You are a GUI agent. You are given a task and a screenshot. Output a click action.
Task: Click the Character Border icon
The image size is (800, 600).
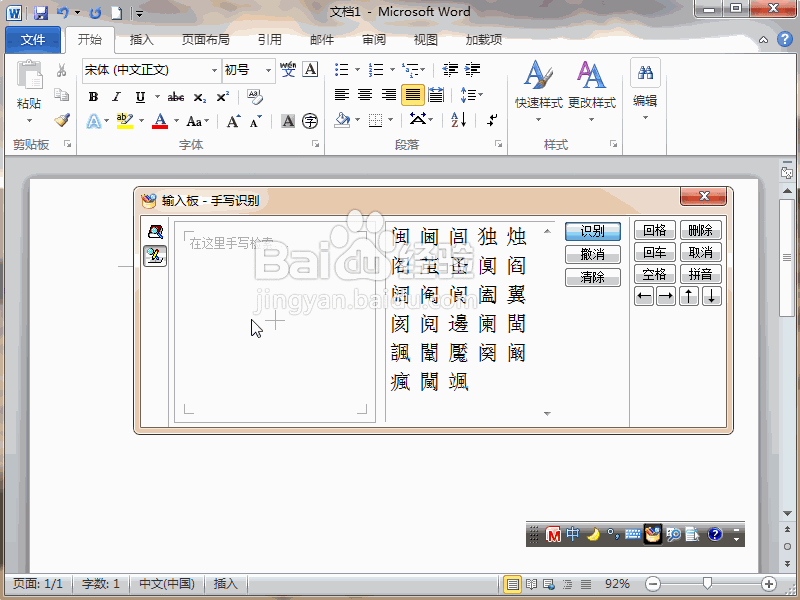click(x=310, y=69)
